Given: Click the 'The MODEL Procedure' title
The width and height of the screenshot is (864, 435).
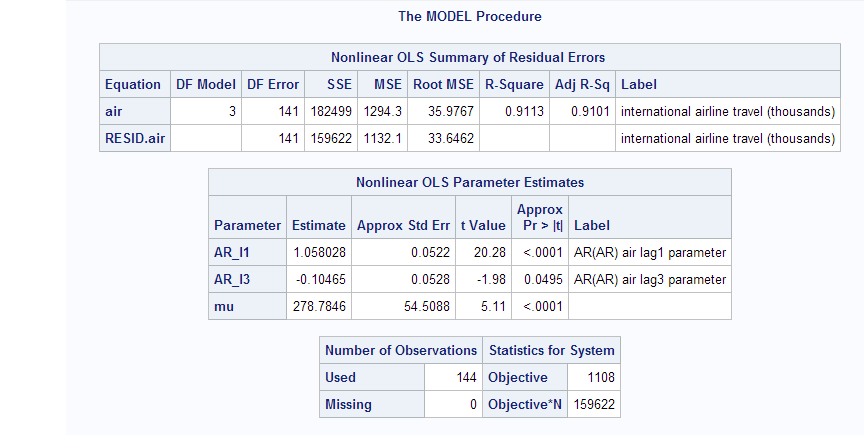Looking at the screenshot, I should tap(469, 17).
